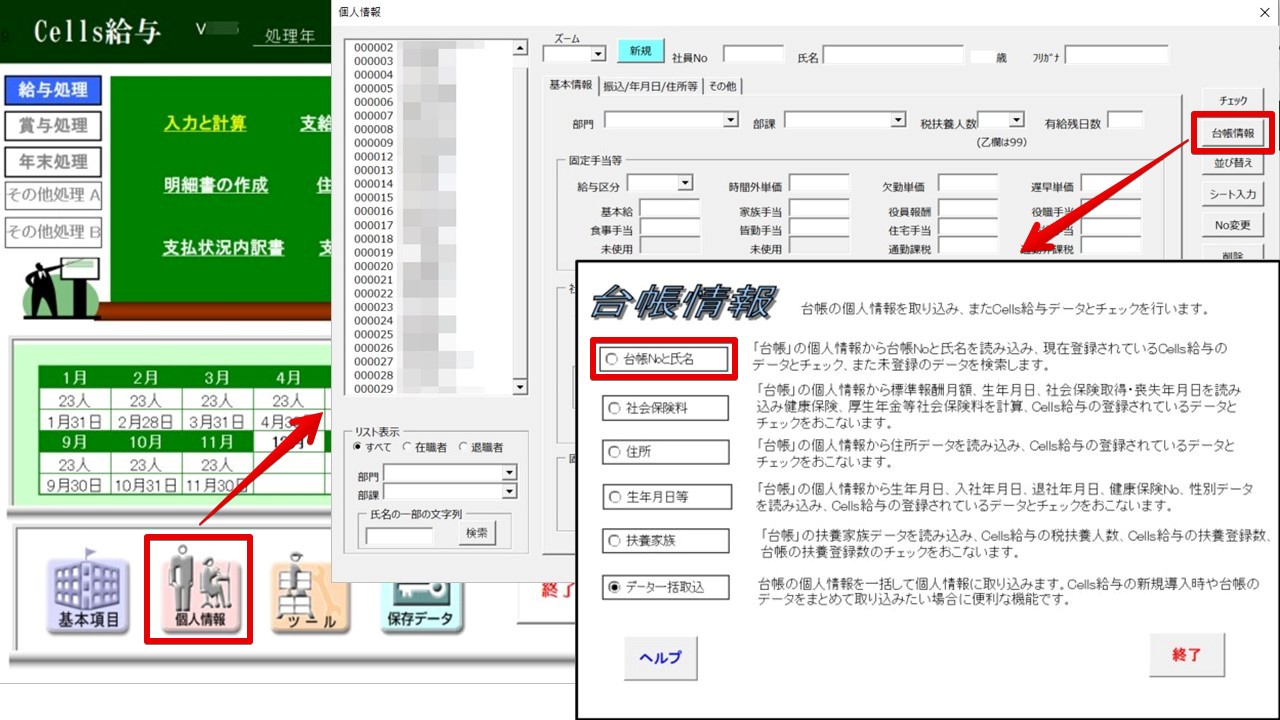Open the ズーム dropdown
This screenshot has width=1280, height=720.
tap(599, 54)
